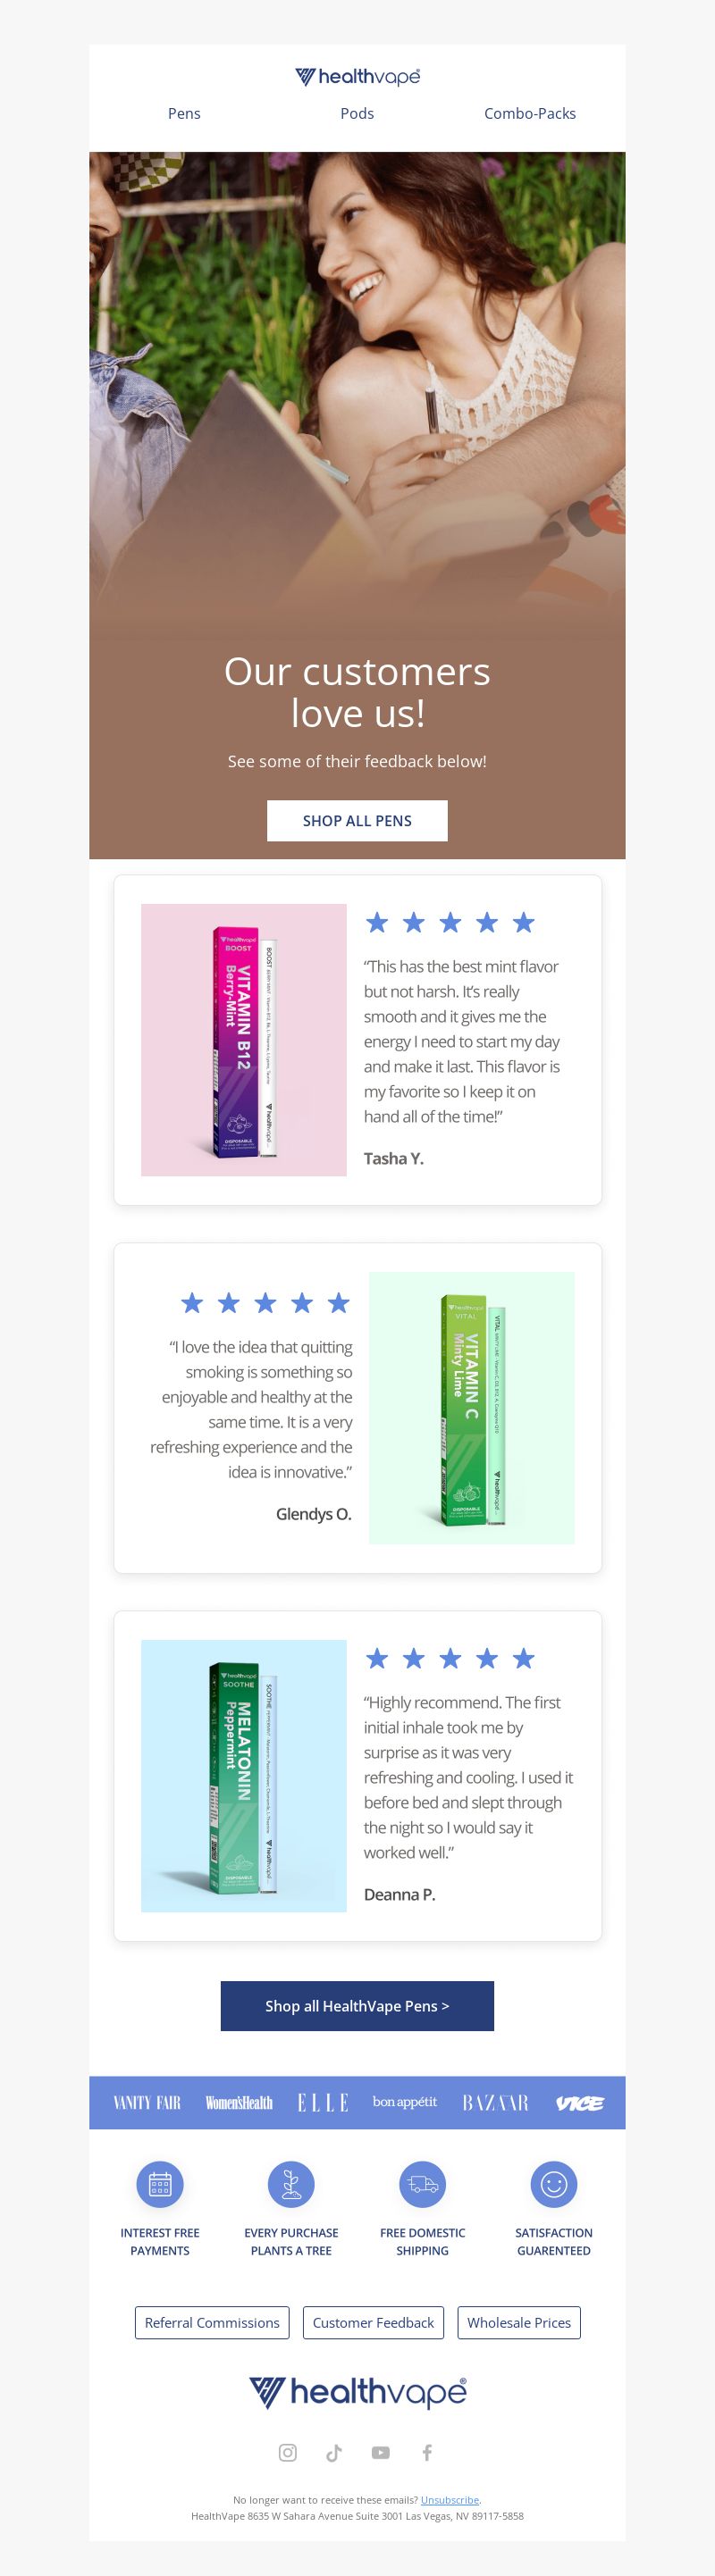Image resolution: width=715 pixels, height=2576 pixels.
Task: Open the Pods menu item
Action: (357, 114)
